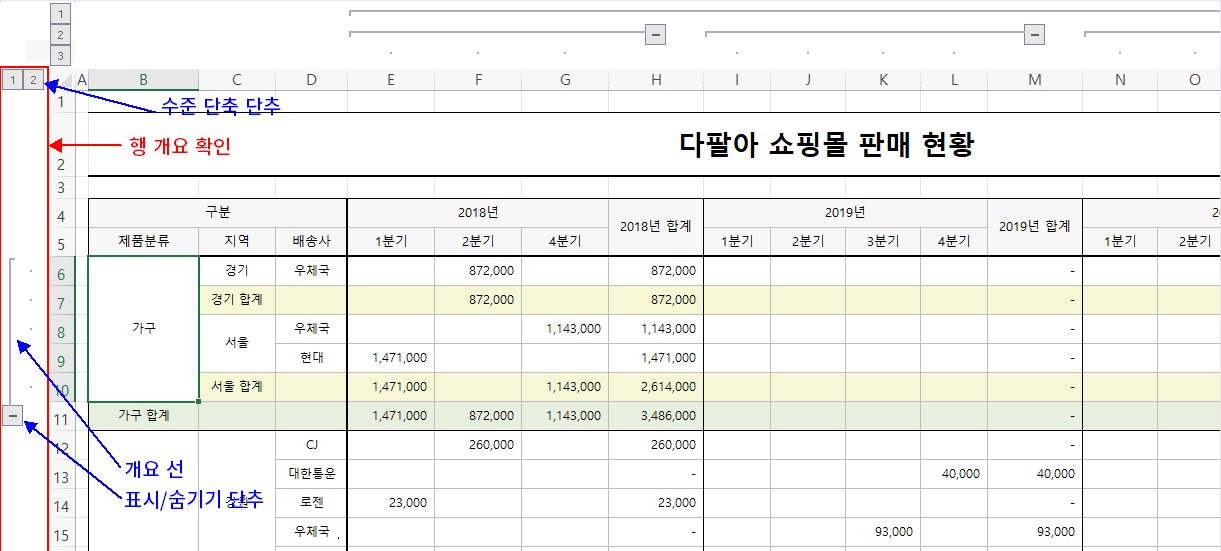Screen dimensions: 1221x551
Task: Click the '서울 합계' cell
Action: (x=237, y=386)
